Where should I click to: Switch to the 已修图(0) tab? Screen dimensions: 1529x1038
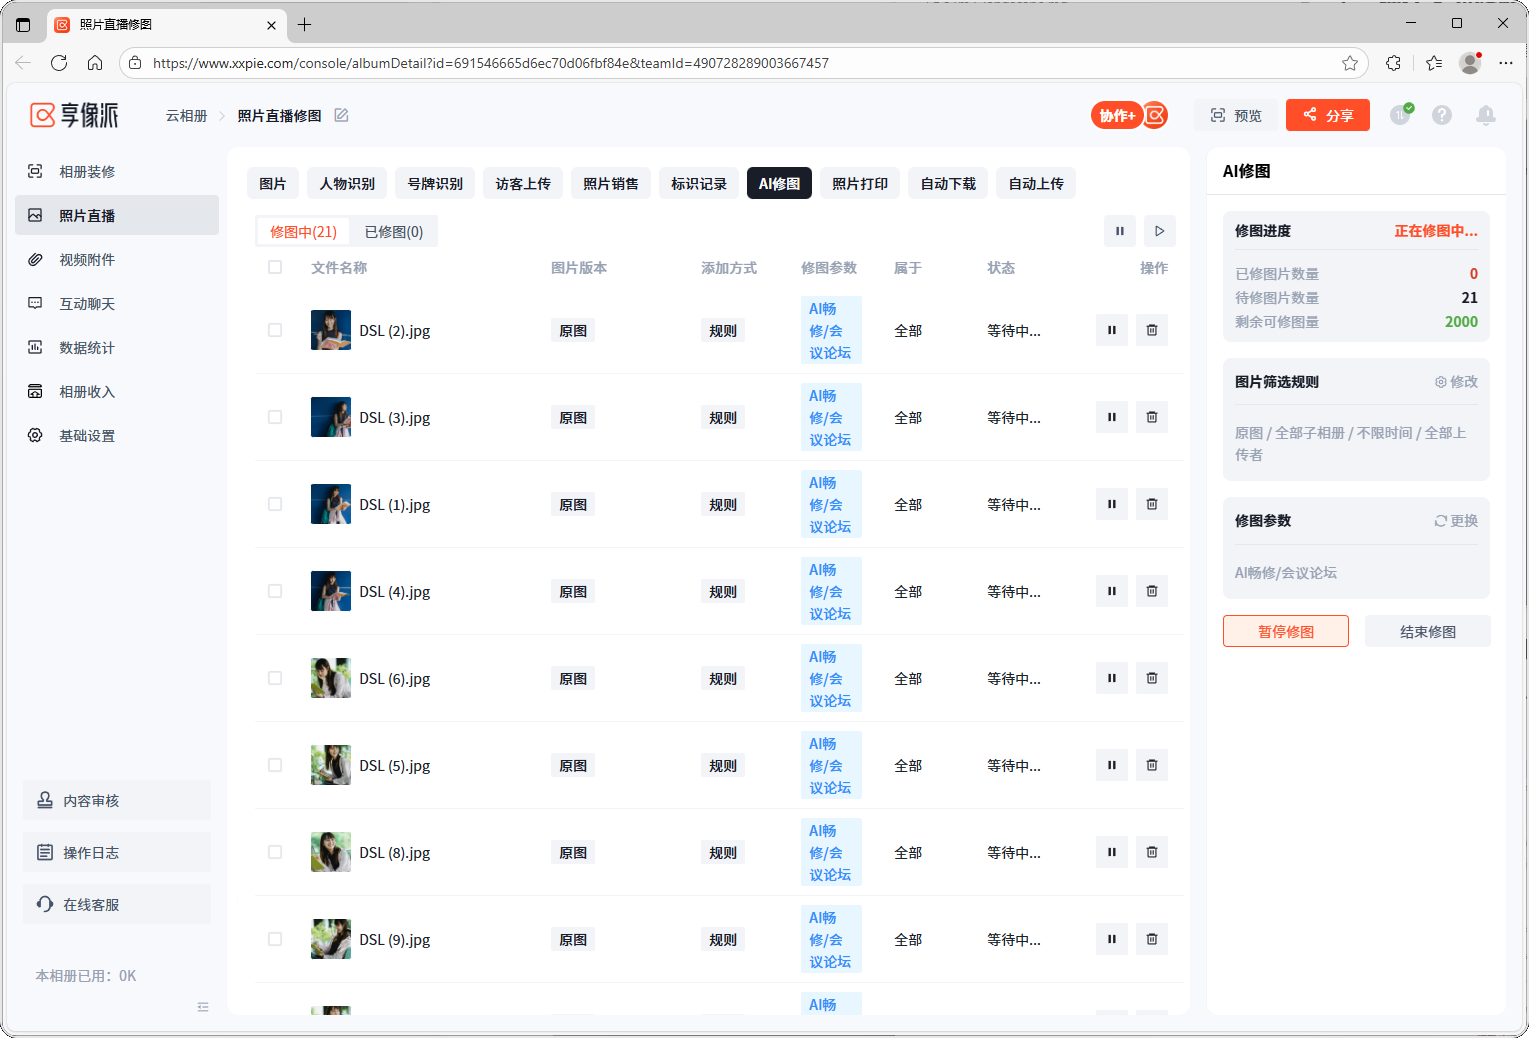coord(393,232)
